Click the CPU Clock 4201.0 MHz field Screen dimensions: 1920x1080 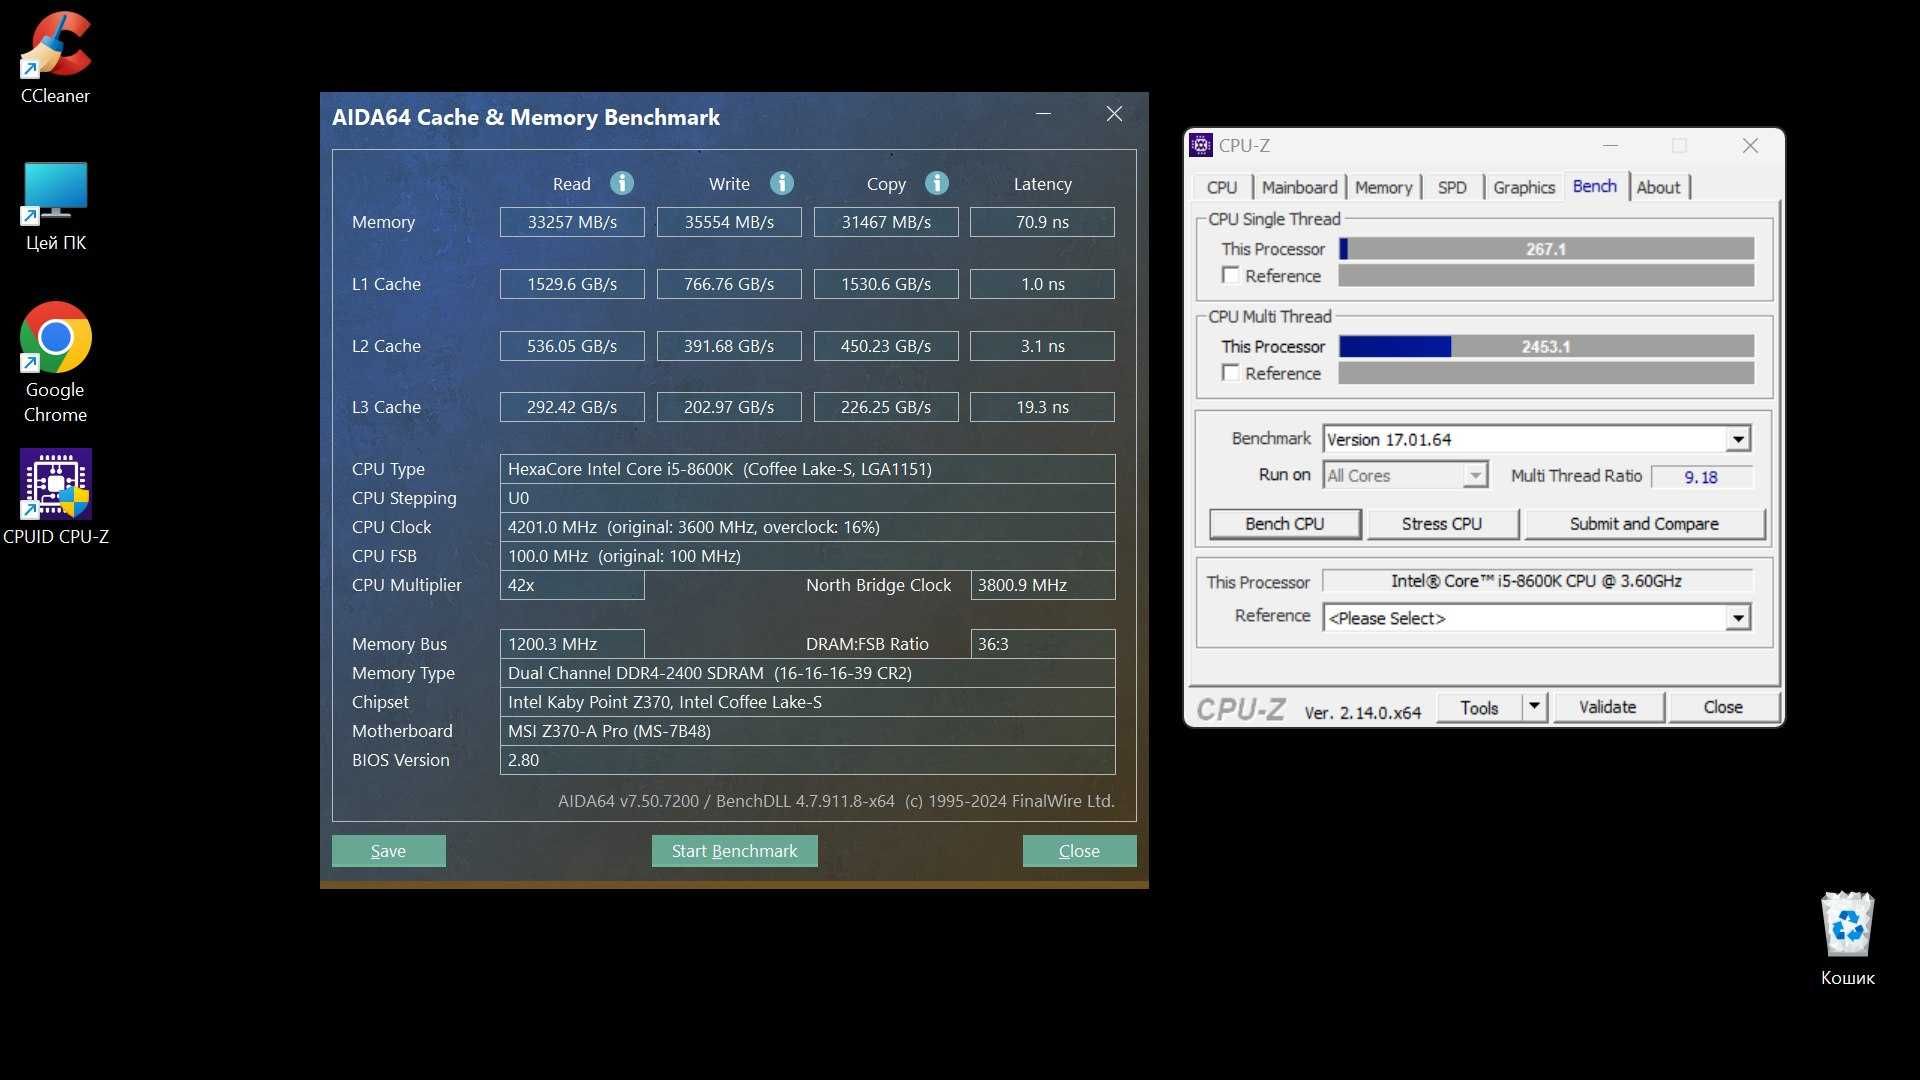click(807, 527)
